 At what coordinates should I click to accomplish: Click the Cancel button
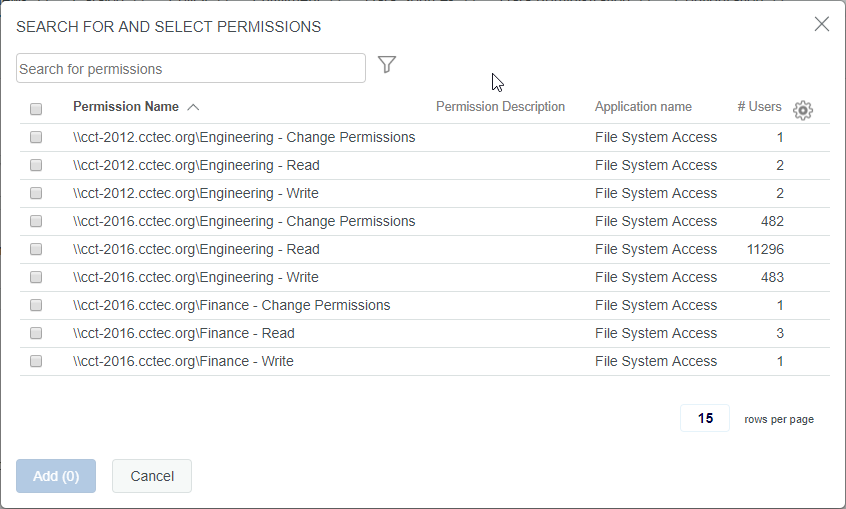pos(152,476)
